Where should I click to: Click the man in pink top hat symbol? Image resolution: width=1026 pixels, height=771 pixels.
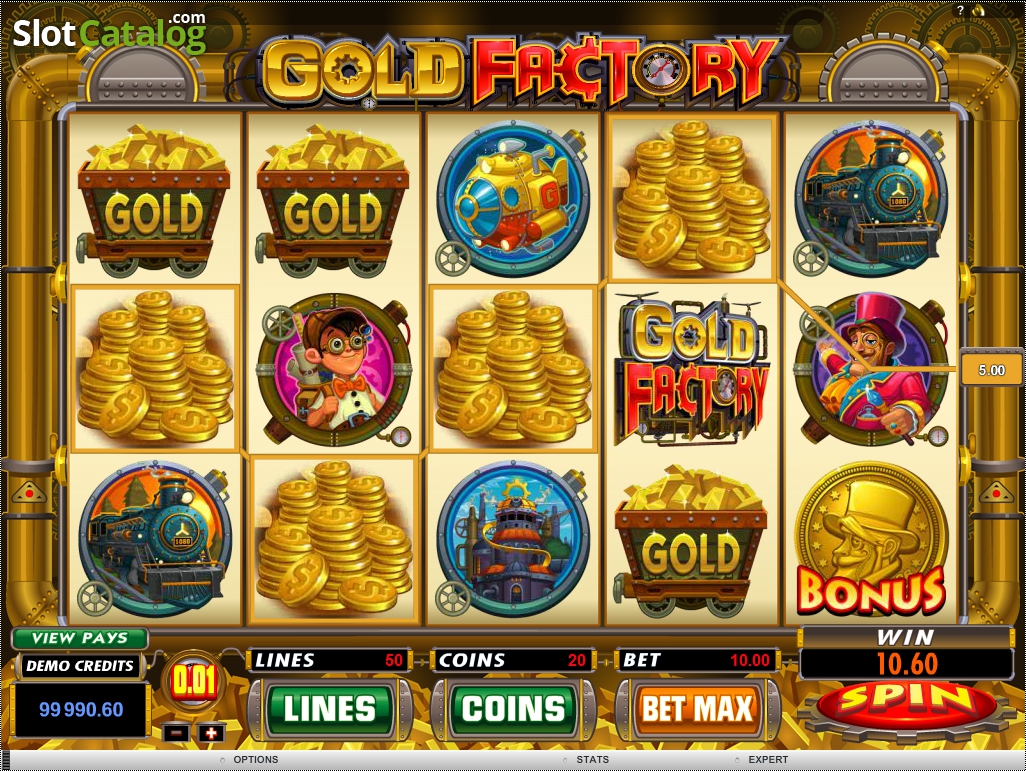coord(871,370)
